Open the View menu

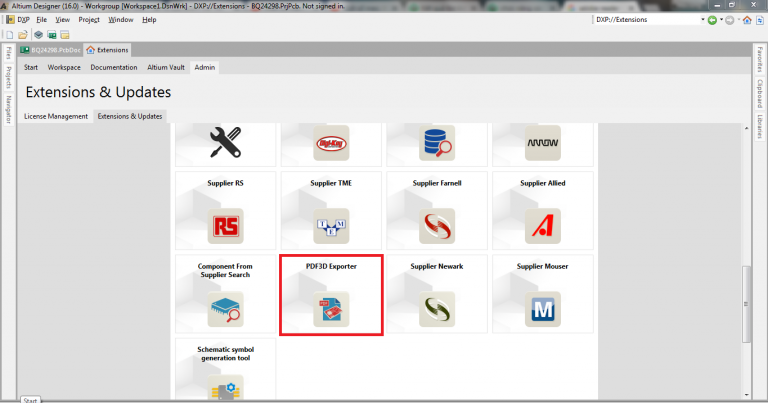[x=62, y=20]
